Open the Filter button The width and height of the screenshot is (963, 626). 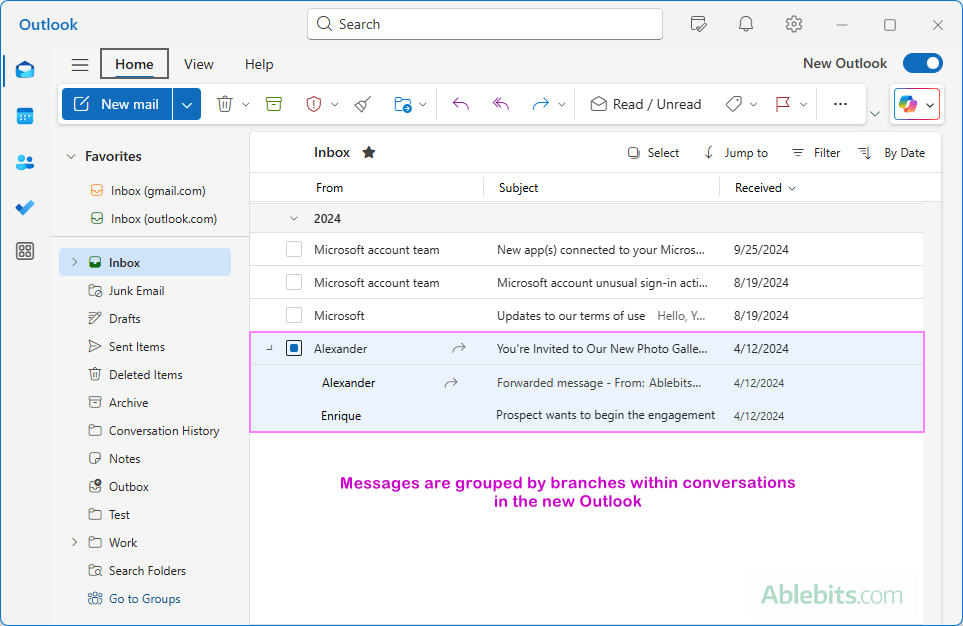816,153
